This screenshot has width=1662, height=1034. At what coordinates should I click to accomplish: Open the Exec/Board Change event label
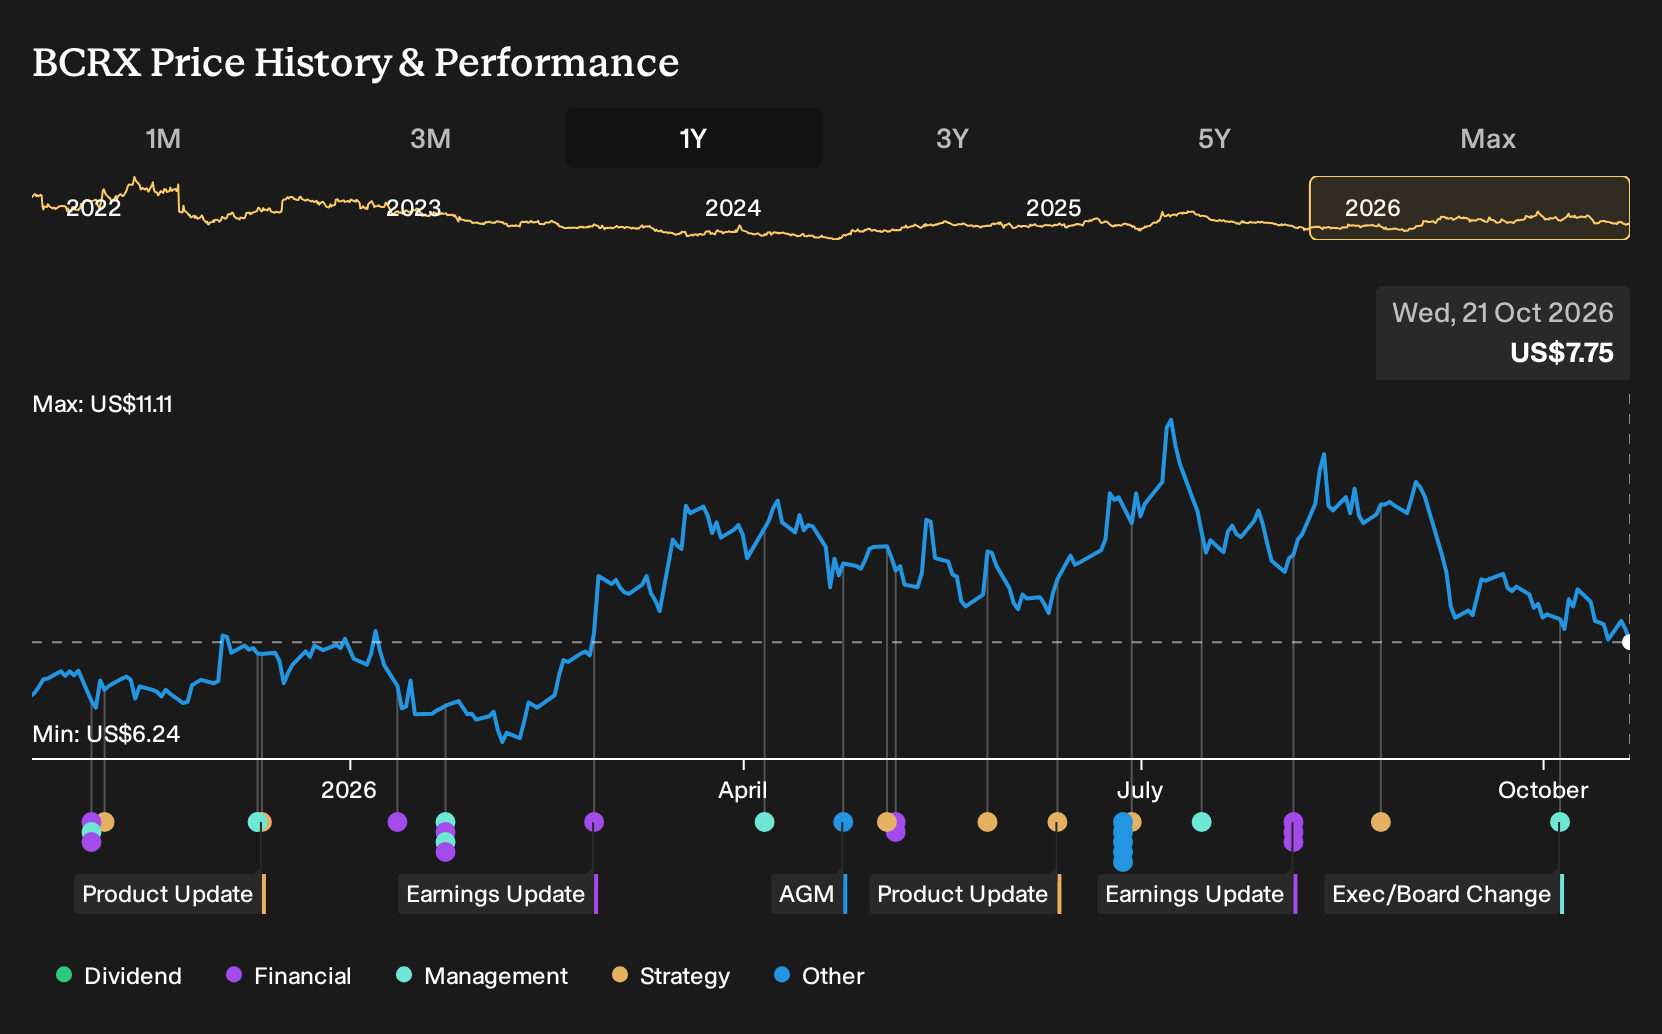click(x=1444, y=894)
